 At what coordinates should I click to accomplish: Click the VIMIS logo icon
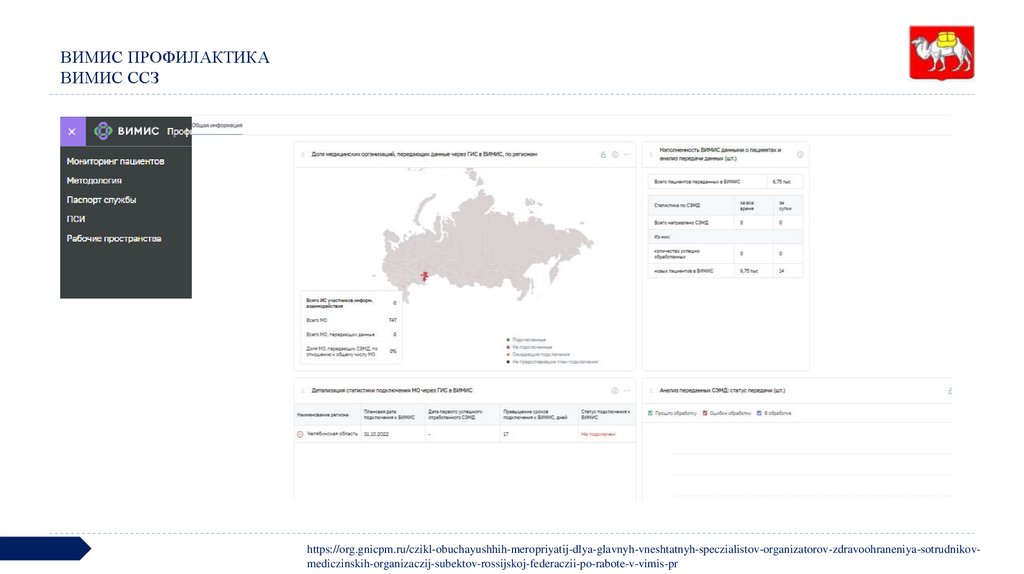coord(103,131)
